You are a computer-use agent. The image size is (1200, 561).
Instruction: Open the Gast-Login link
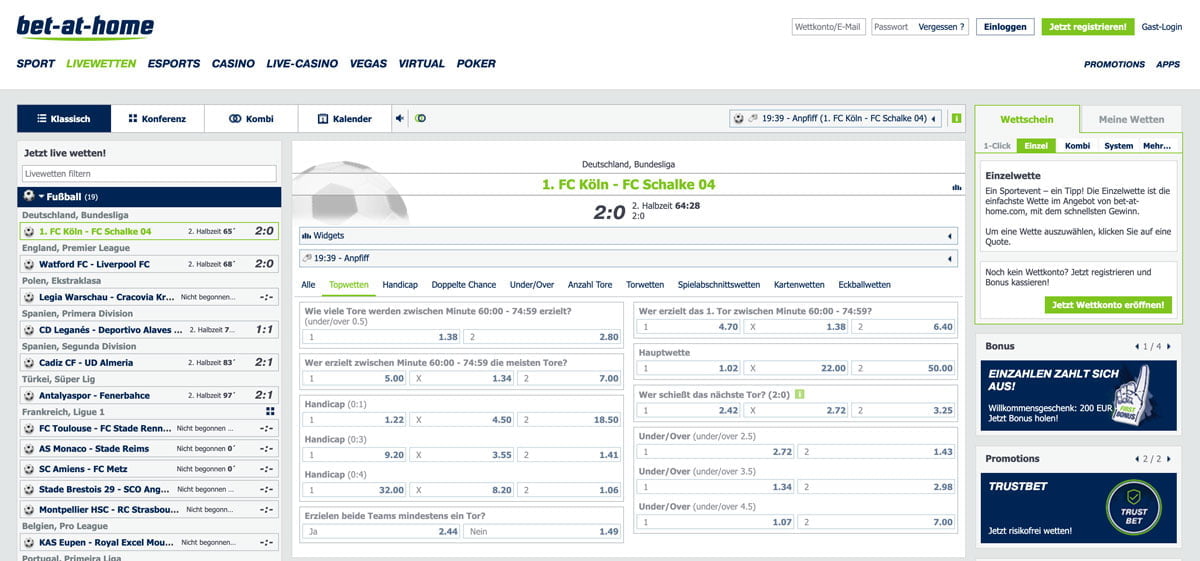[1161, 27]
